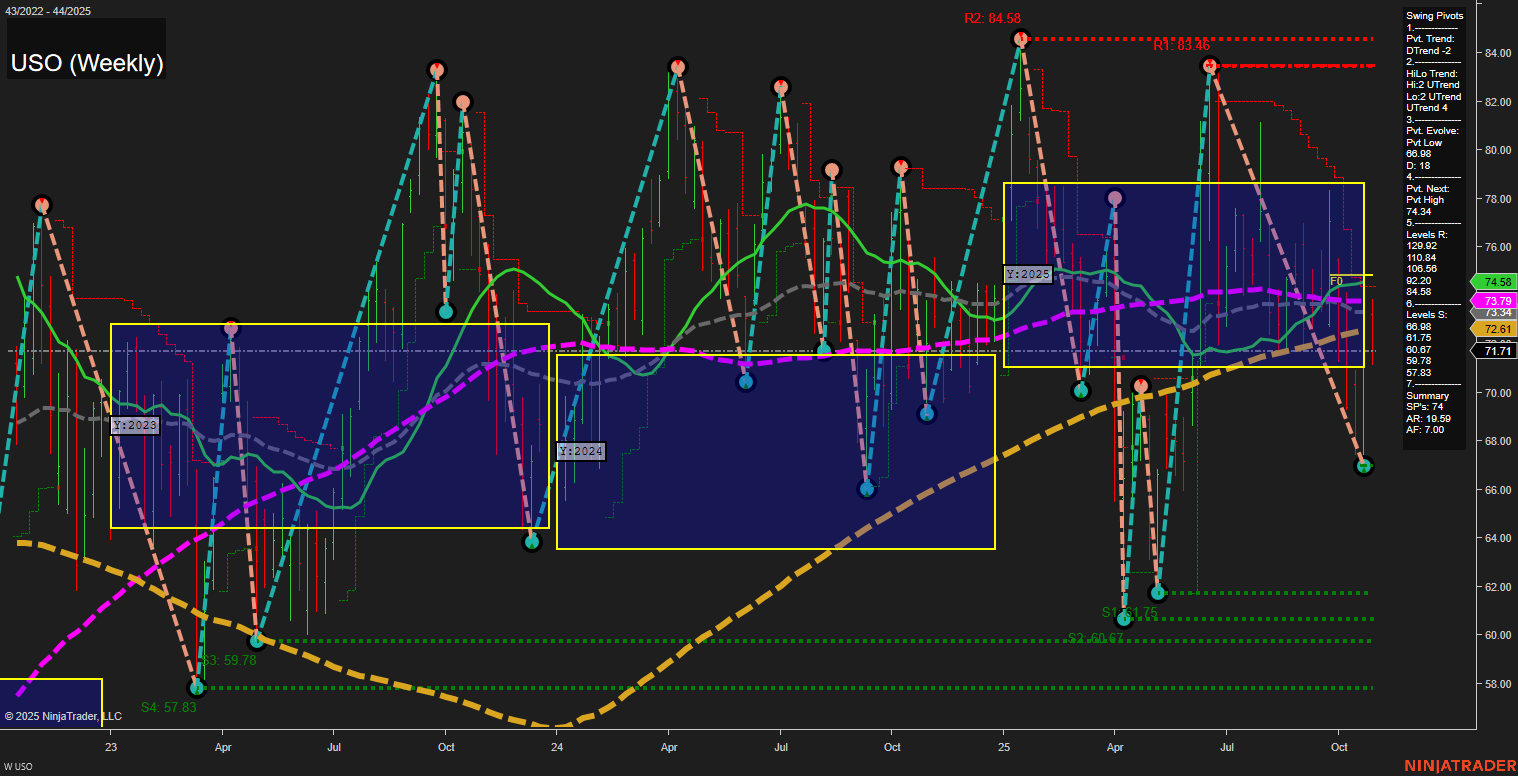The width and height of the screenshot is (1518, 776).
Task: Click the swing high pivot at R1 line
Action: click(1210, 66)
